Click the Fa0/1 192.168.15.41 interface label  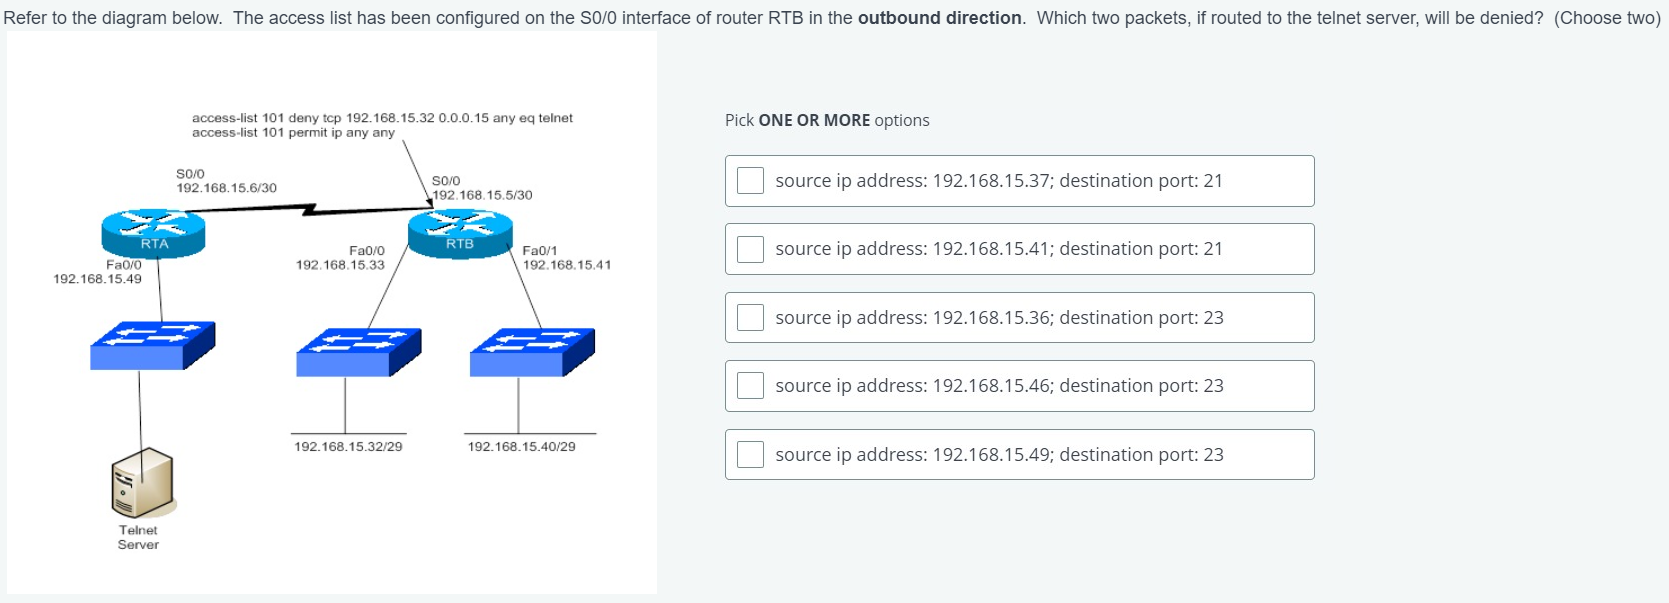(x=566, y=258)
